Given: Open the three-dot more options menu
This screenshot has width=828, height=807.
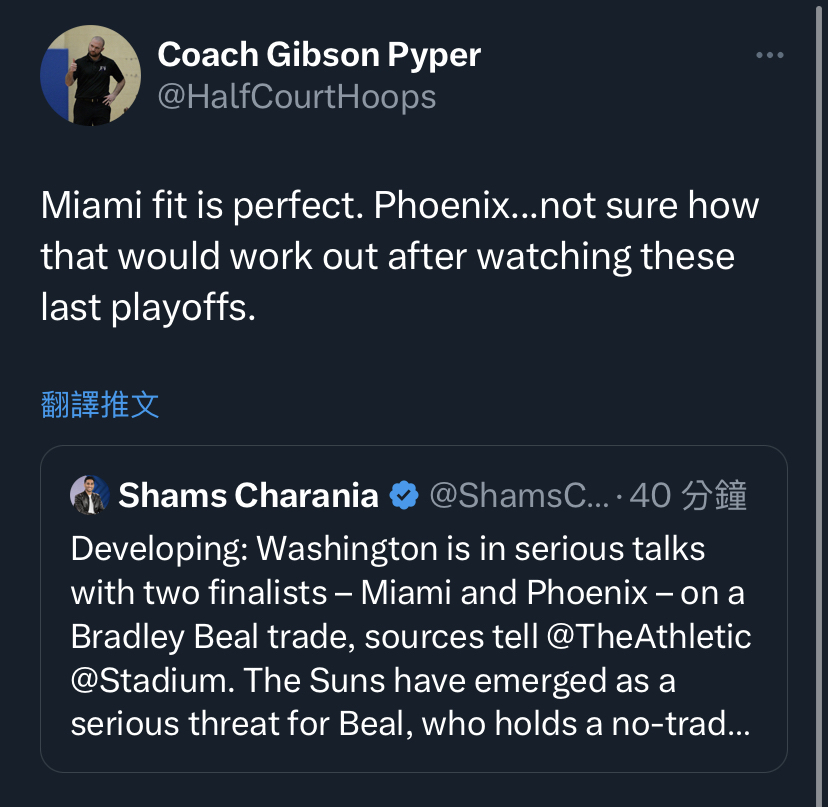Looking at the screenshot, I should point(769,55).
